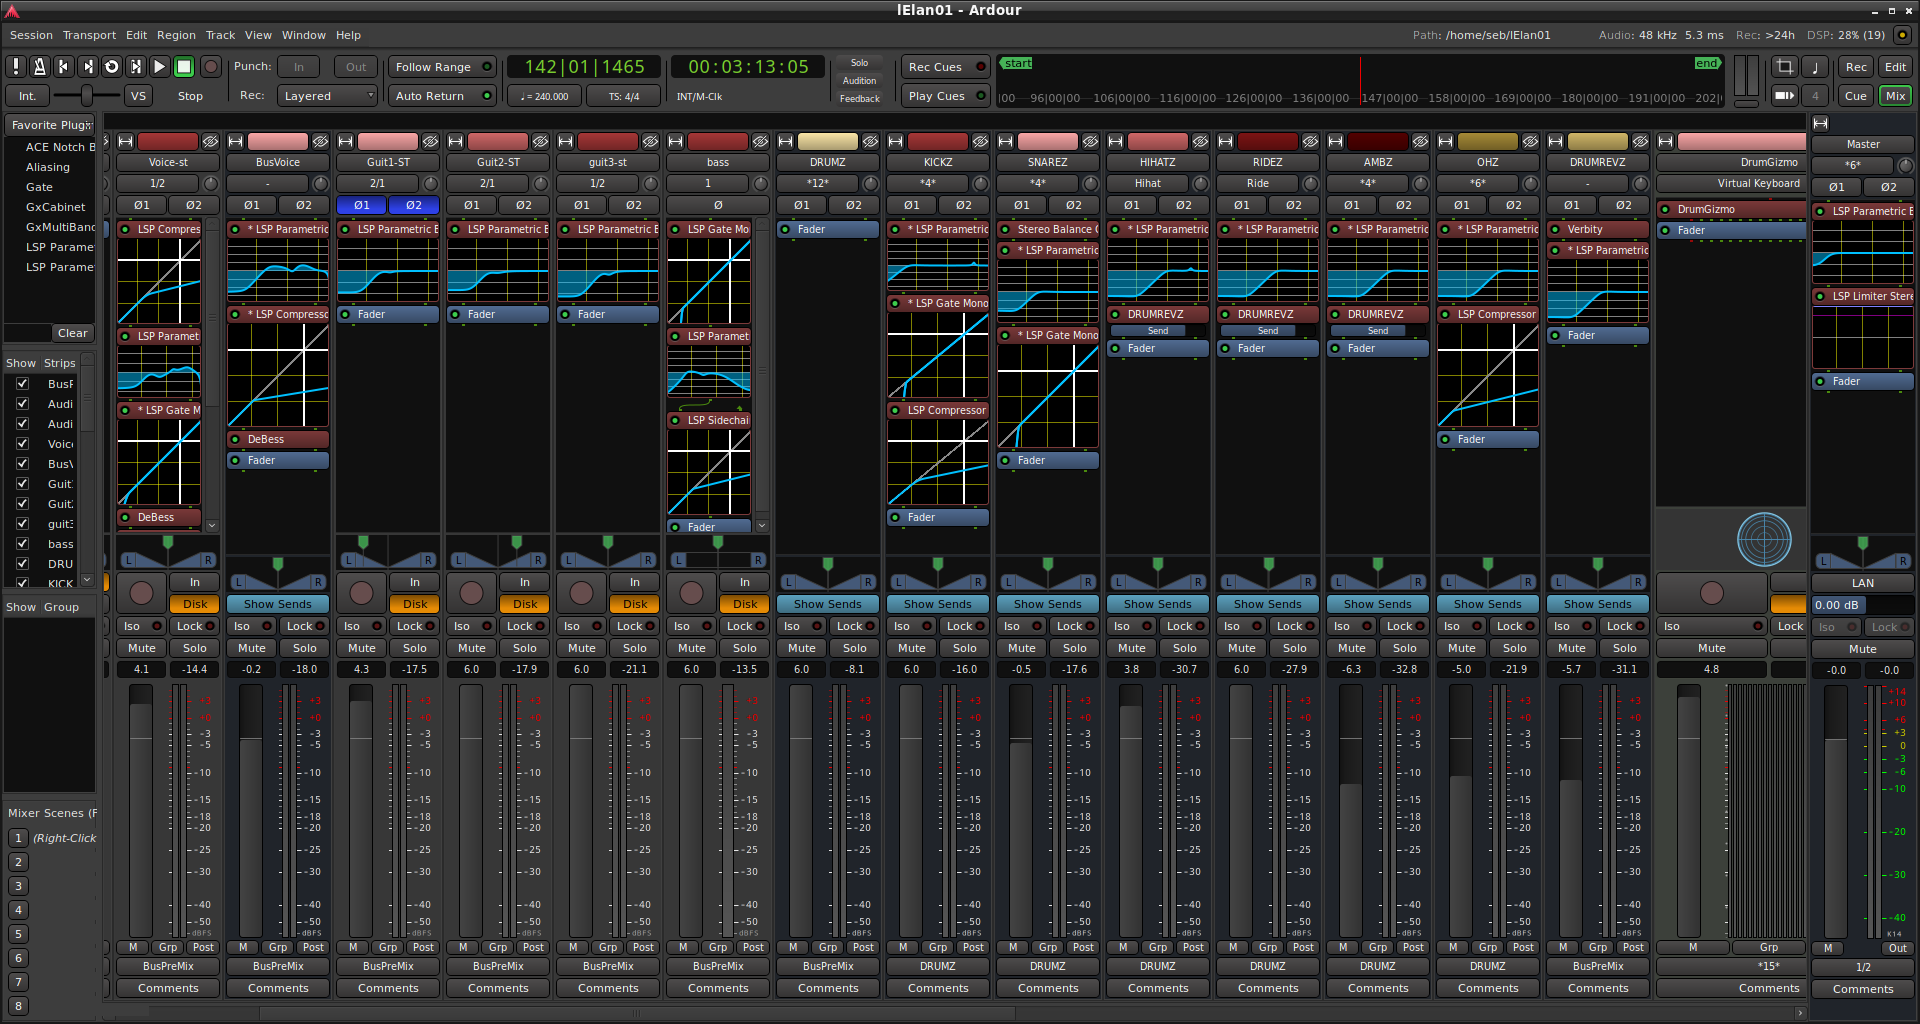The image size is (1920, 1024).
Task: Click the MIDI panic exclamation icon
Action: click(x=16, y=67)
